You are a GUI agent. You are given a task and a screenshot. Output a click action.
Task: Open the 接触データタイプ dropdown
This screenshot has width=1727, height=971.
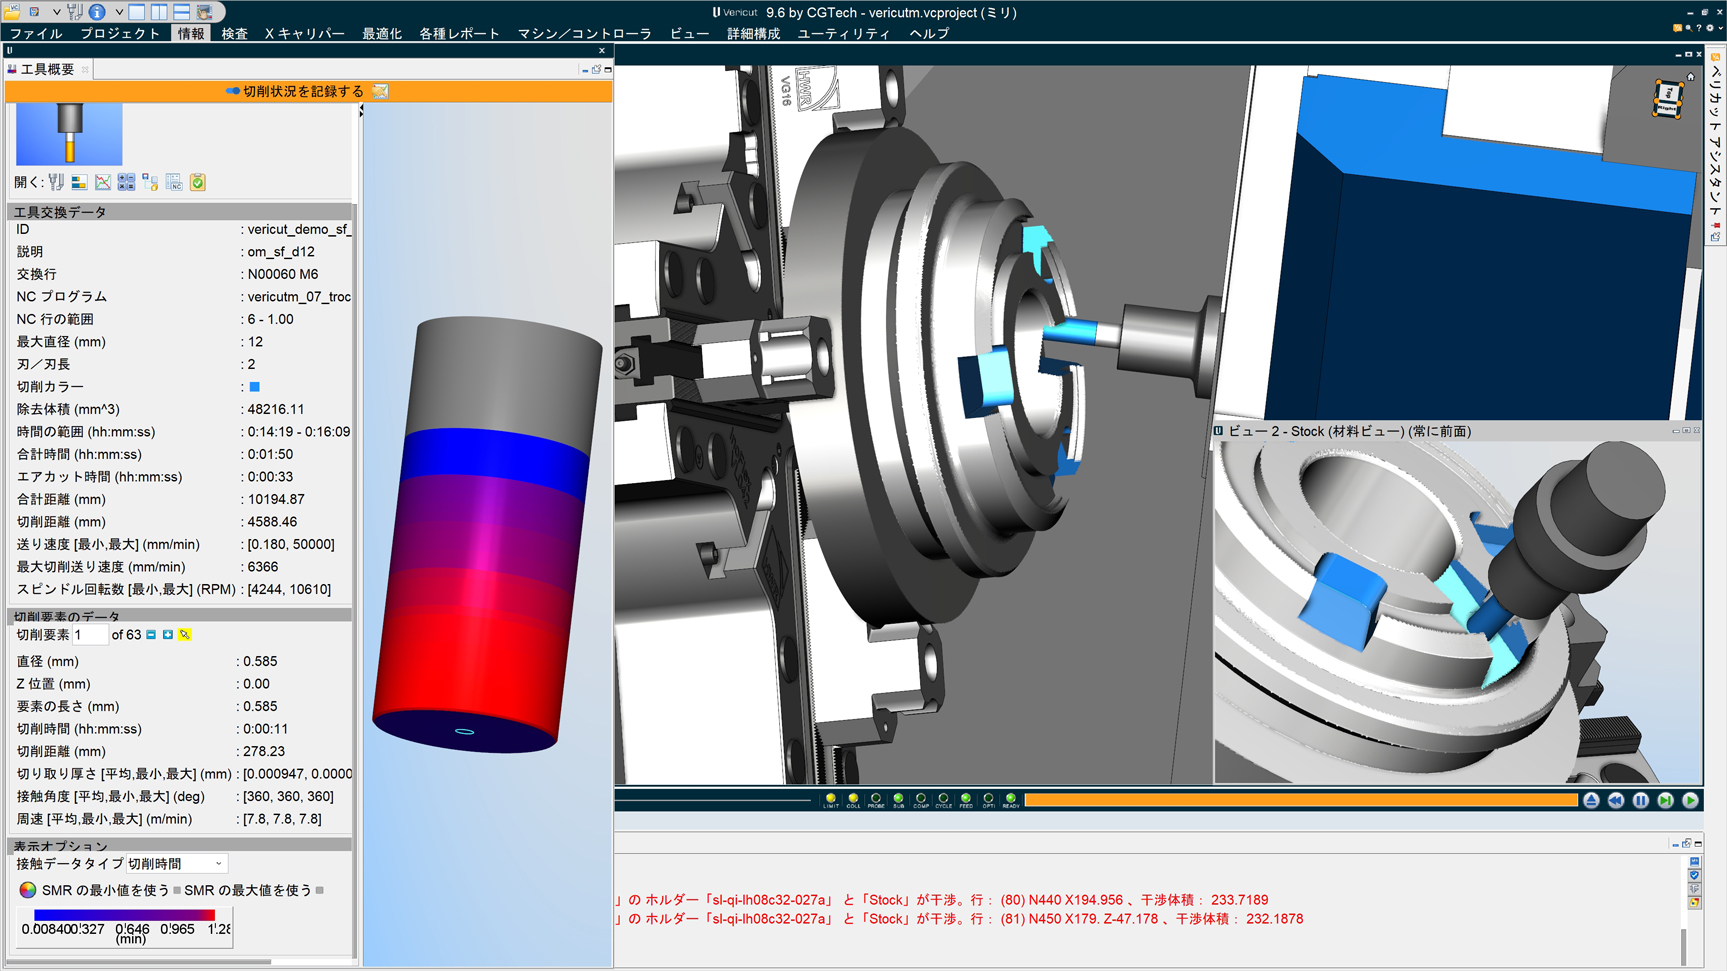(176, 863)
